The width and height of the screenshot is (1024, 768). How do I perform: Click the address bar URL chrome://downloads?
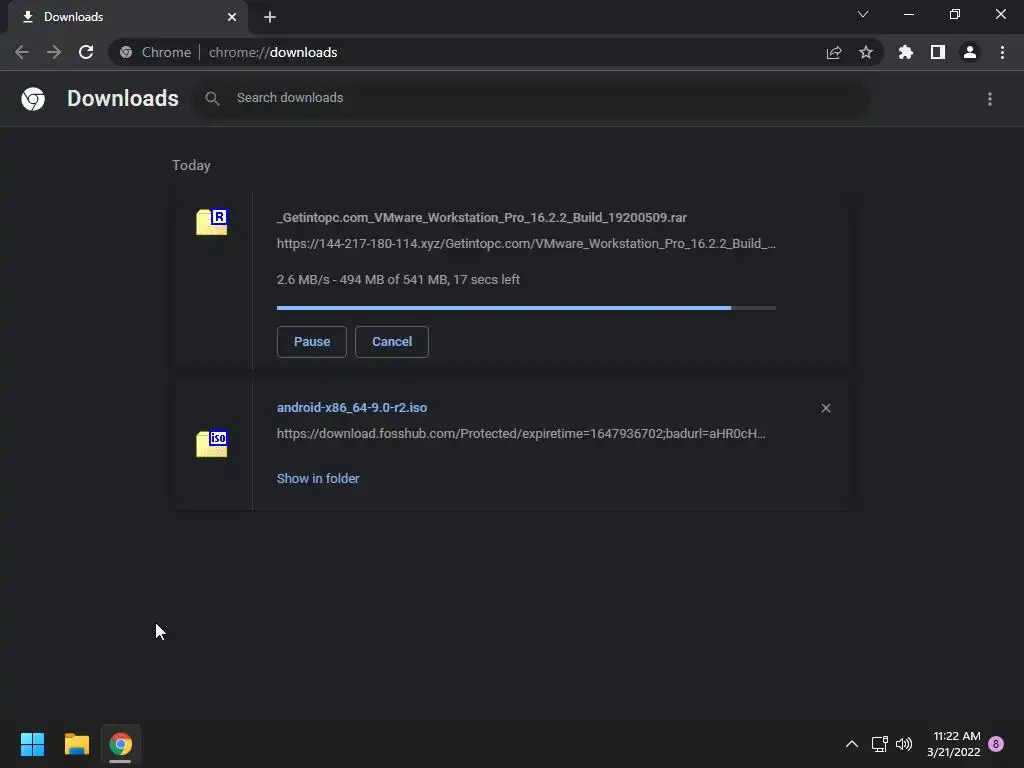point(273,52)
